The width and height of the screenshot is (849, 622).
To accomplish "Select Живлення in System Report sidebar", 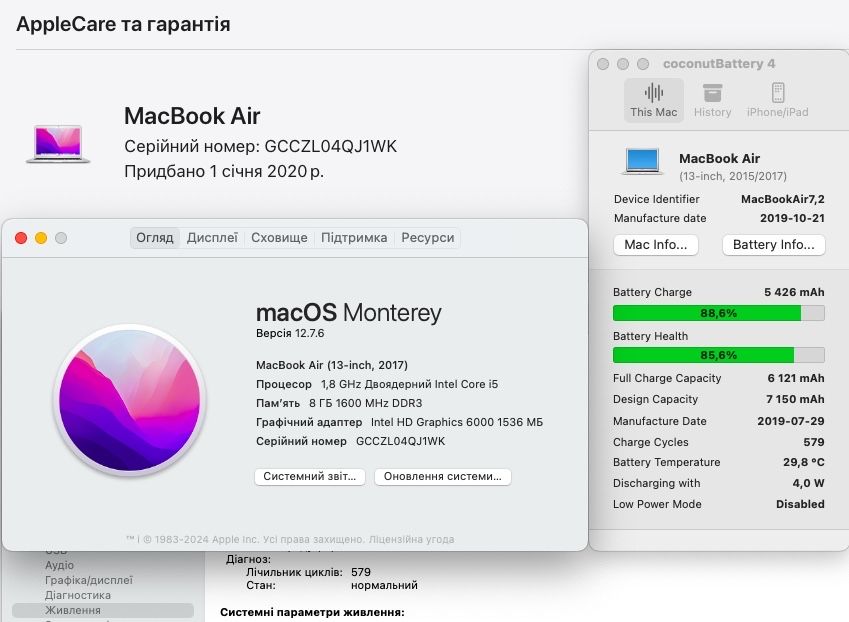I will pos(103,610).
